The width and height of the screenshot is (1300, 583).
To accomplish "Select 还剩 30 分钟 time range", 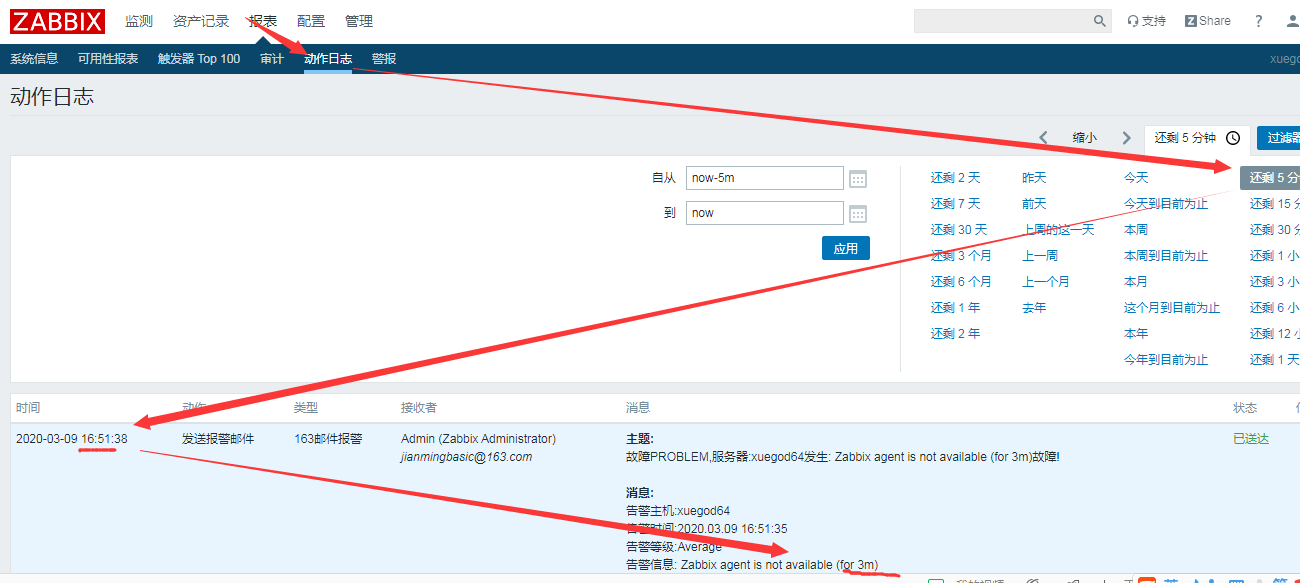I will pos(1275,230).
